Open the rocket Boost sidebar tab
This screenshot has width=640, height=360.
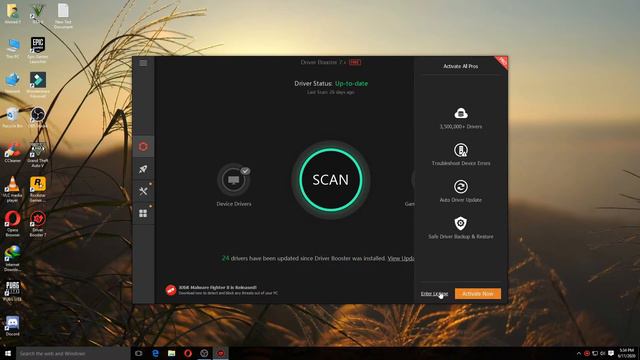[143, 169]
